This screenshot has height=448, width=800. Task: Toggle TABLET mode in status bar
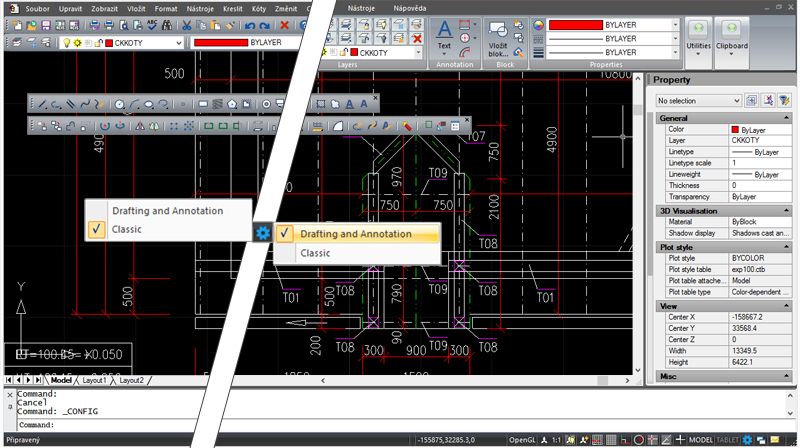tap(728, 439)
